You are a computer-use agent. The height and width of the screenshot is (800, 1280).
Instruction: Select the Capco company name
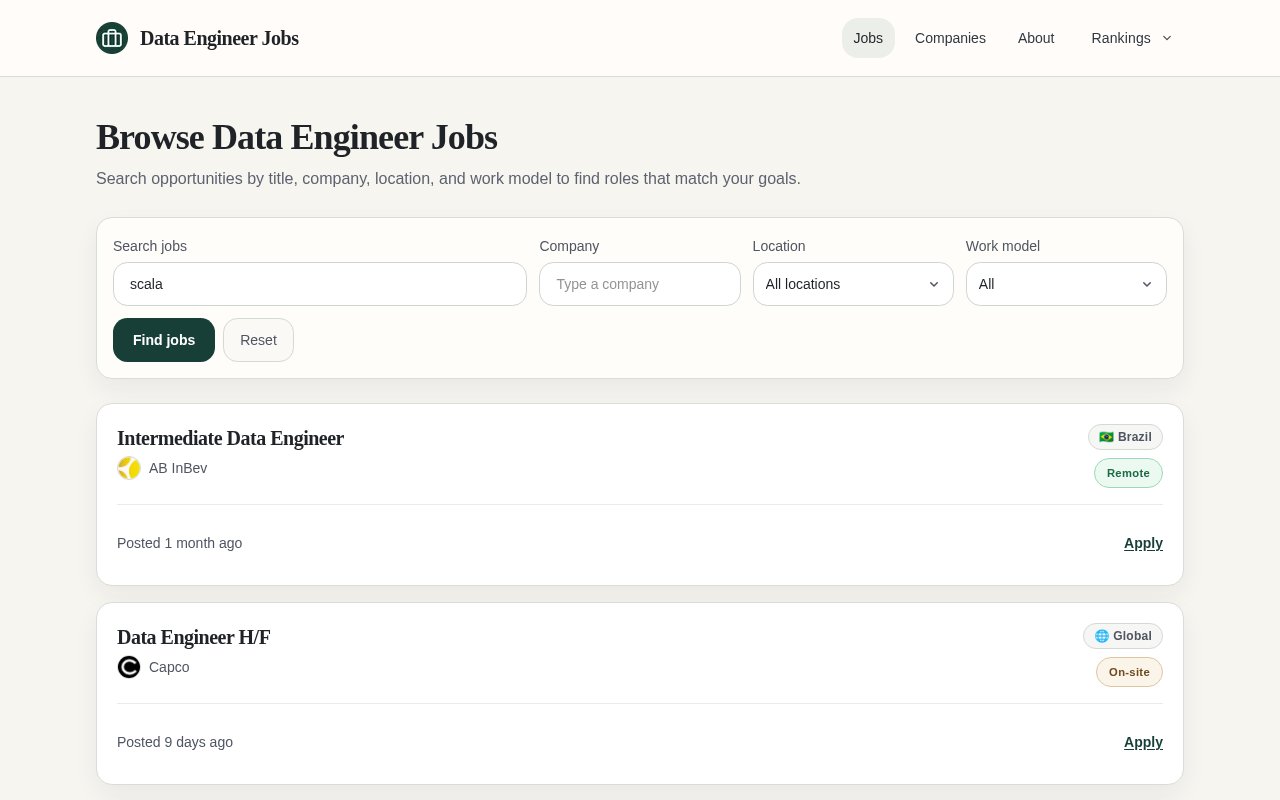(169, 667)
